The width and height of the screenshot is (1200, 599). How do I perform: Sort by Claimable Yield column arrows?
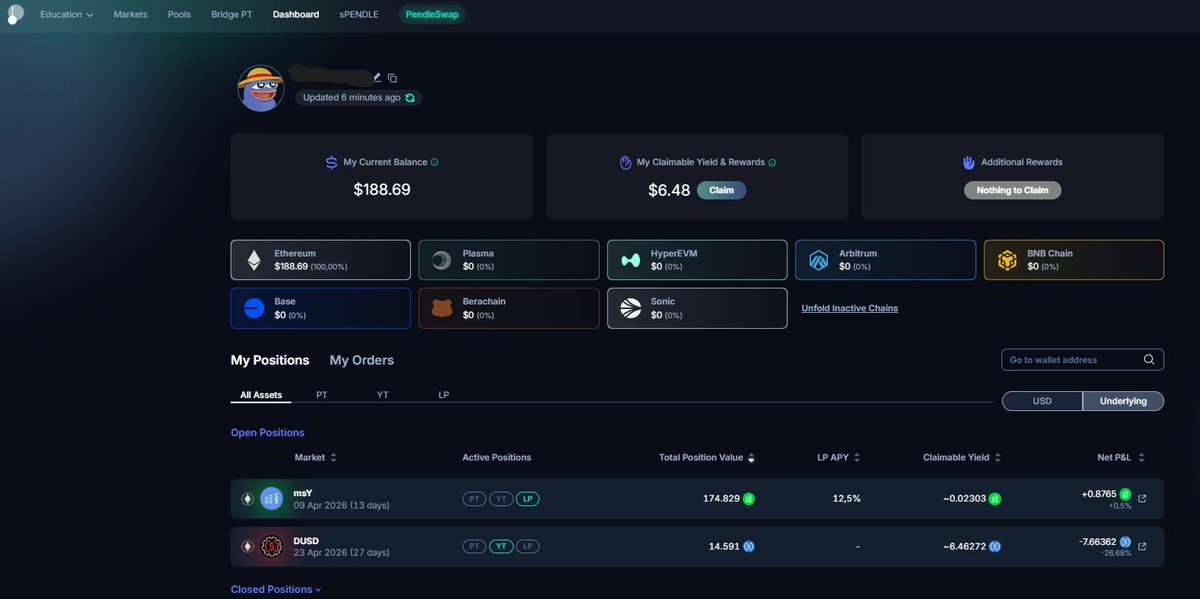[998, 457]
